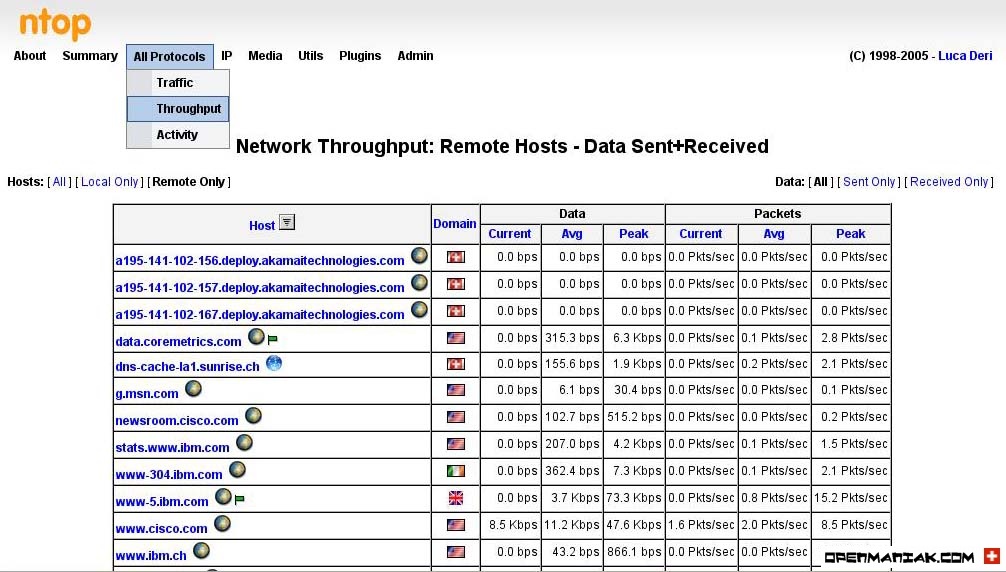
Task: Click Swiss flag in a195-141-102-156 row
Action: (x=456, y=257)
